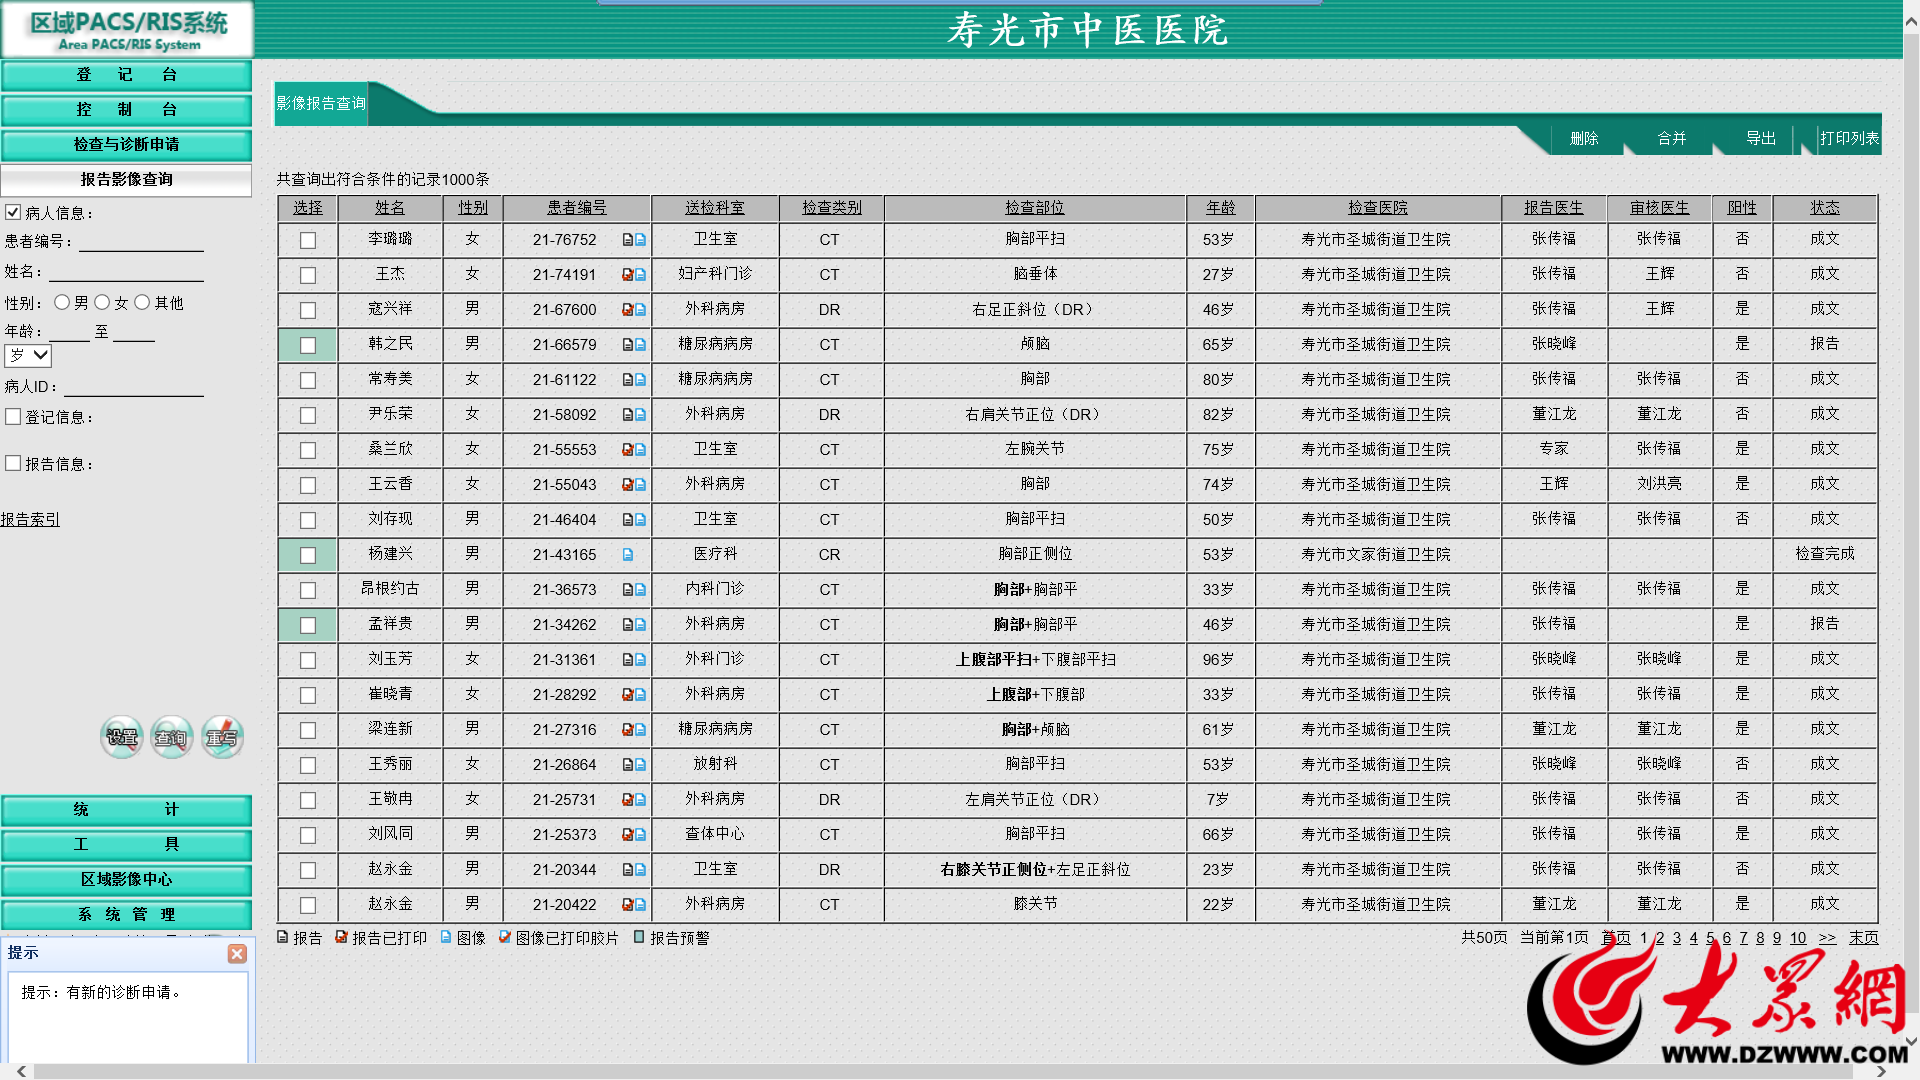The width and height of the screenshot is (1920, 1080).
Task: Open the 报告索引 link
Action: (x=30, y=519)
